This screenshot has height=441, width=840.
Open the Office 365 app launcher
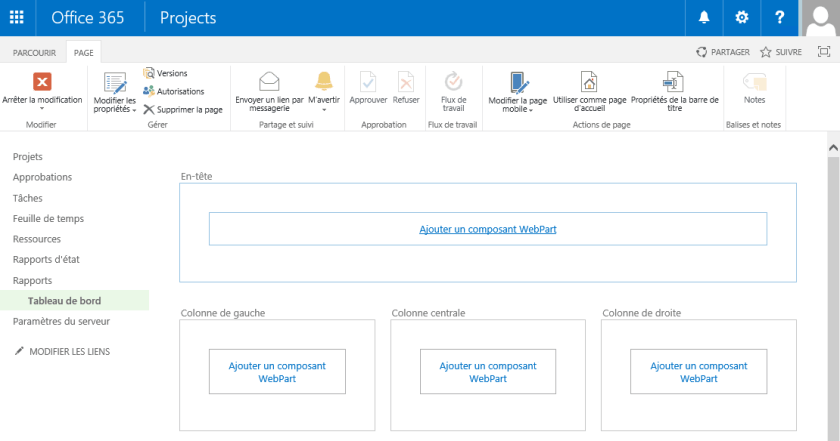17,18
